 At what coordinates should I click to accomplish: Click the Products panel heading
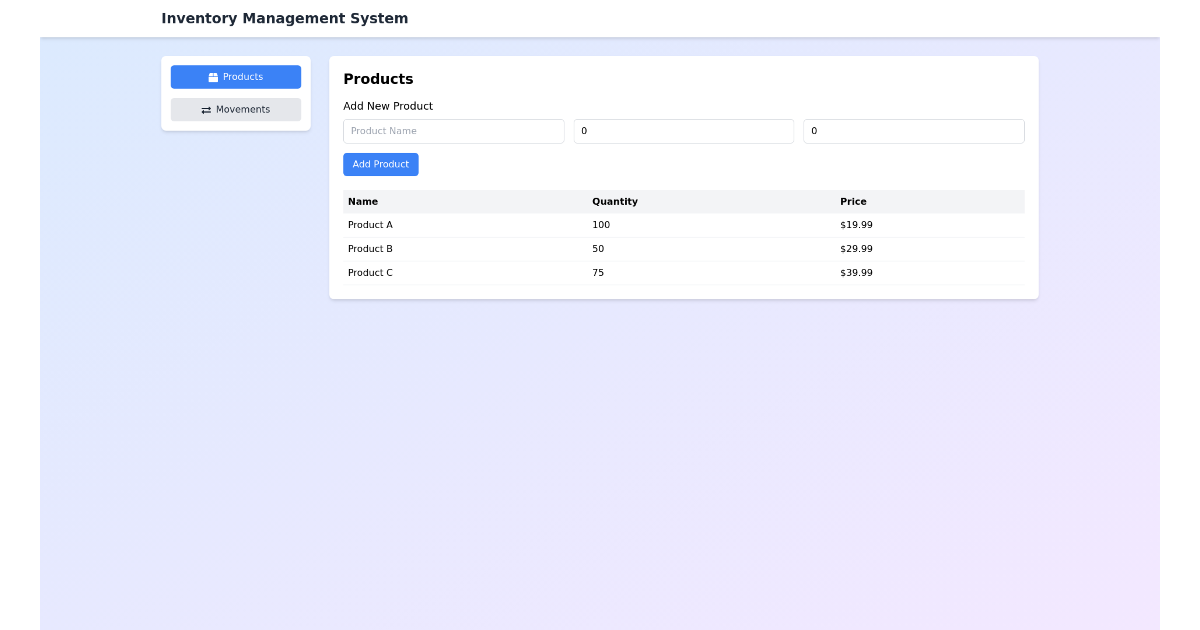point(377,79)
